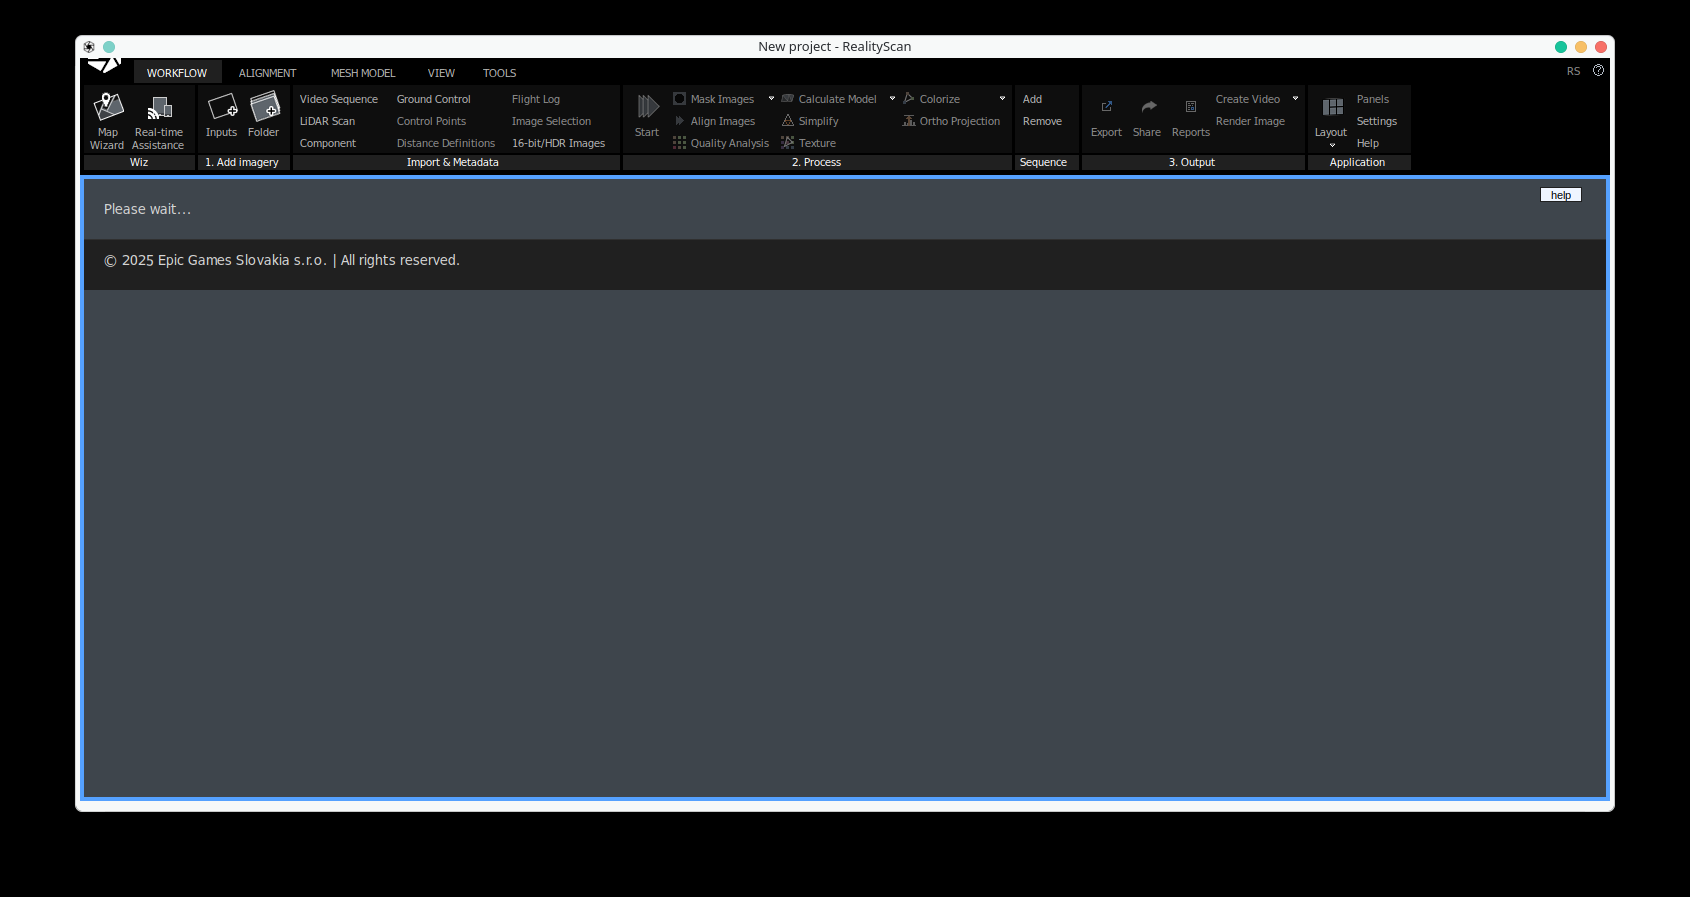The height and width of the screenshot is (897, 1690).
Task: Click the 'Application' group label
Action: 1358,162
